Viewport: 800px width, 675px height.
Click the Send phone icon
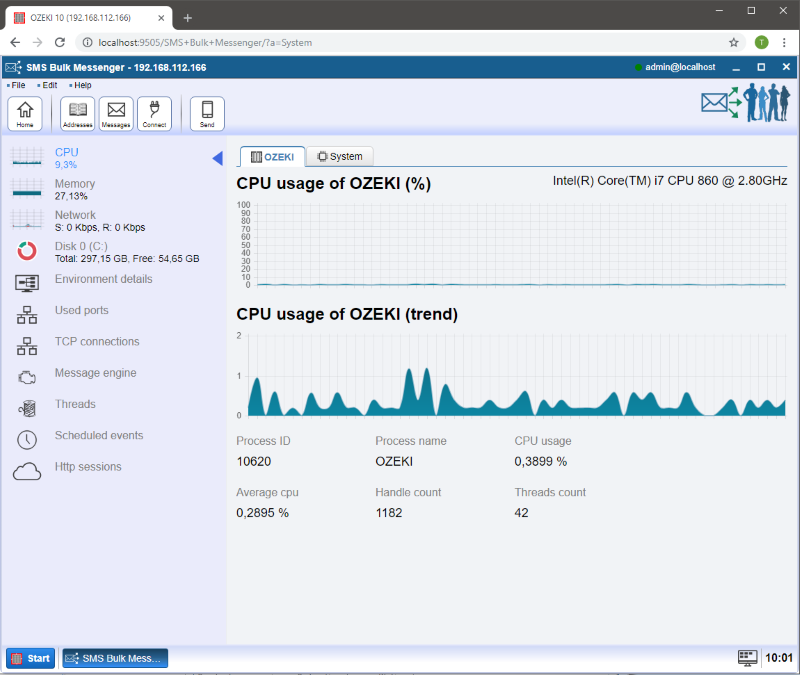tap(207, 113)
